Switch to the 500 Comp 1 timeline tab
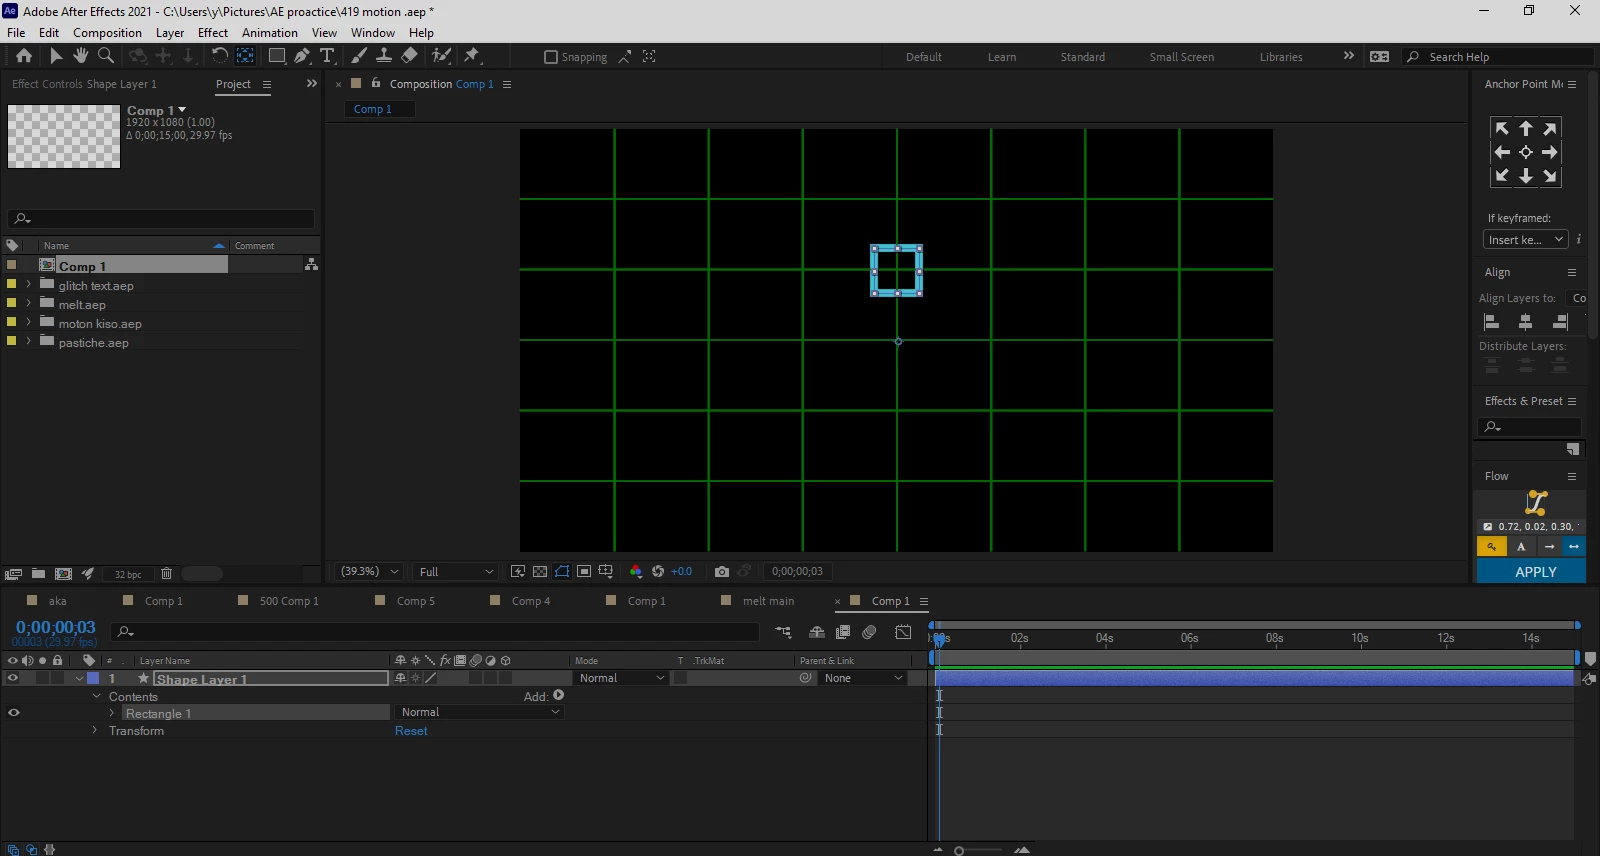Image resolution: width=1600 pixels, height=856 pixels. click(289, 601)
